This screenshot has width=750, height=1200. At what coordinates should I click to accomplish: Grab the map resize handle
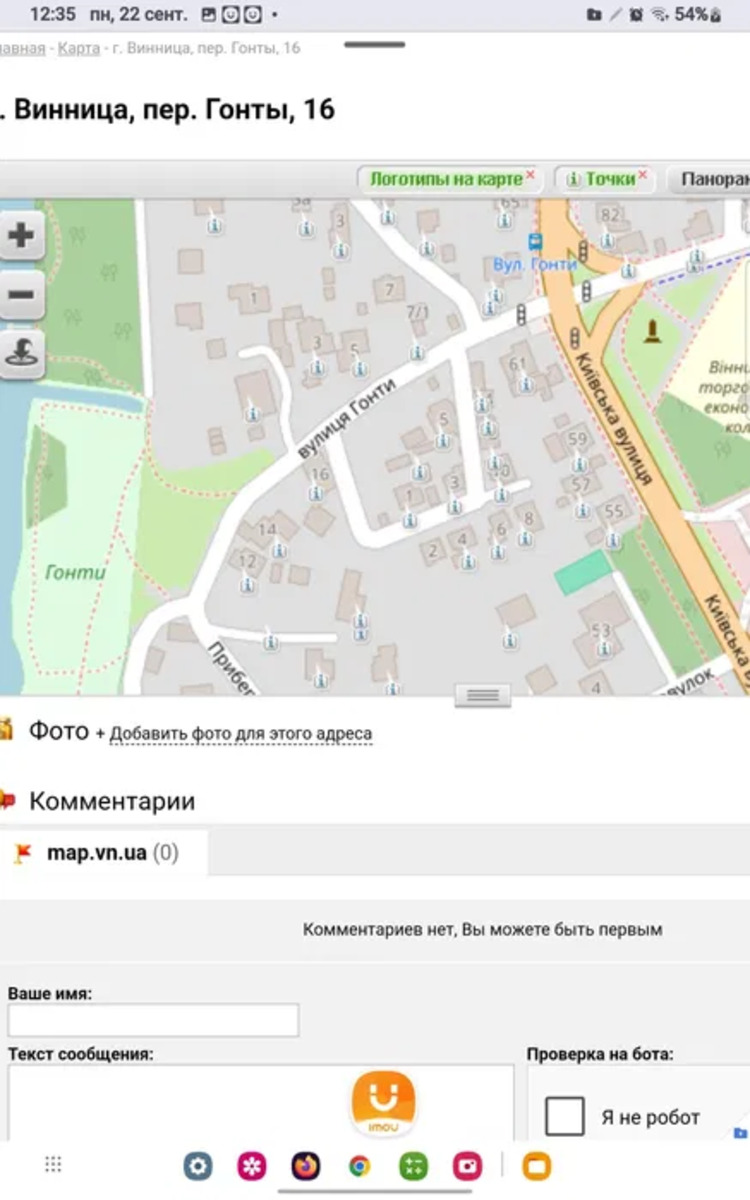click(x=482, y=695)
